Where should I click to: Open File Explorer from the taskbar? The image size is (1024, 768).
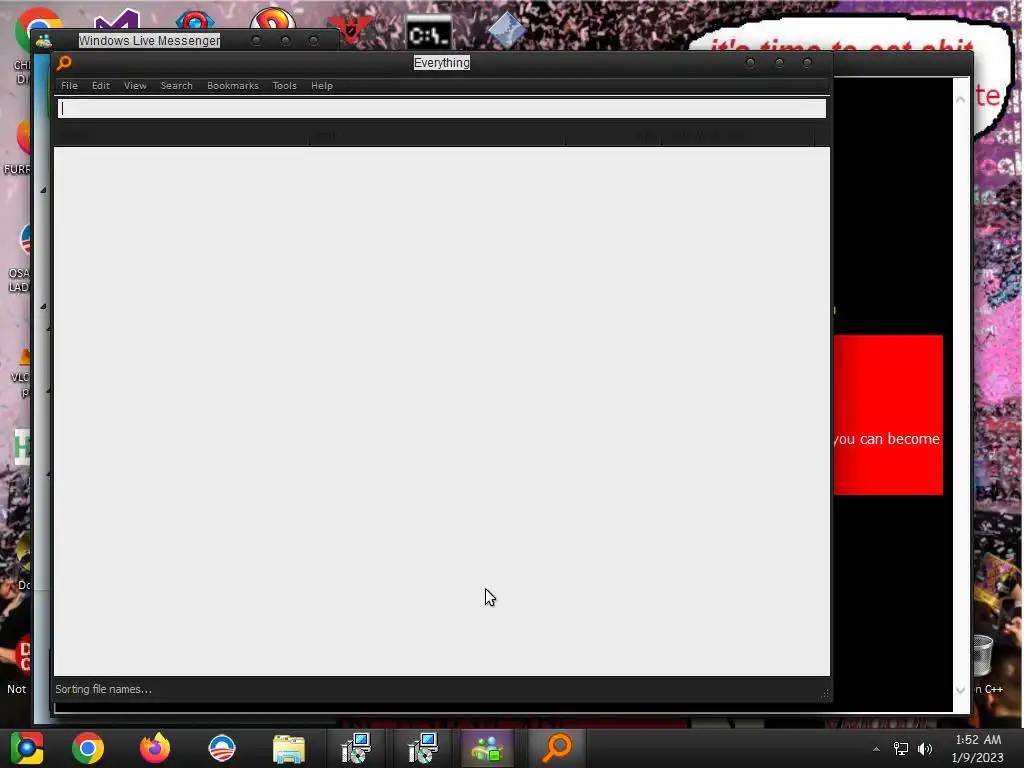click(289, 748)
